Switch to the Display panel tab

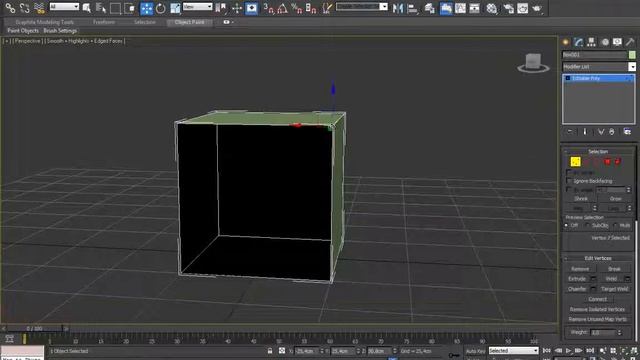617,42
